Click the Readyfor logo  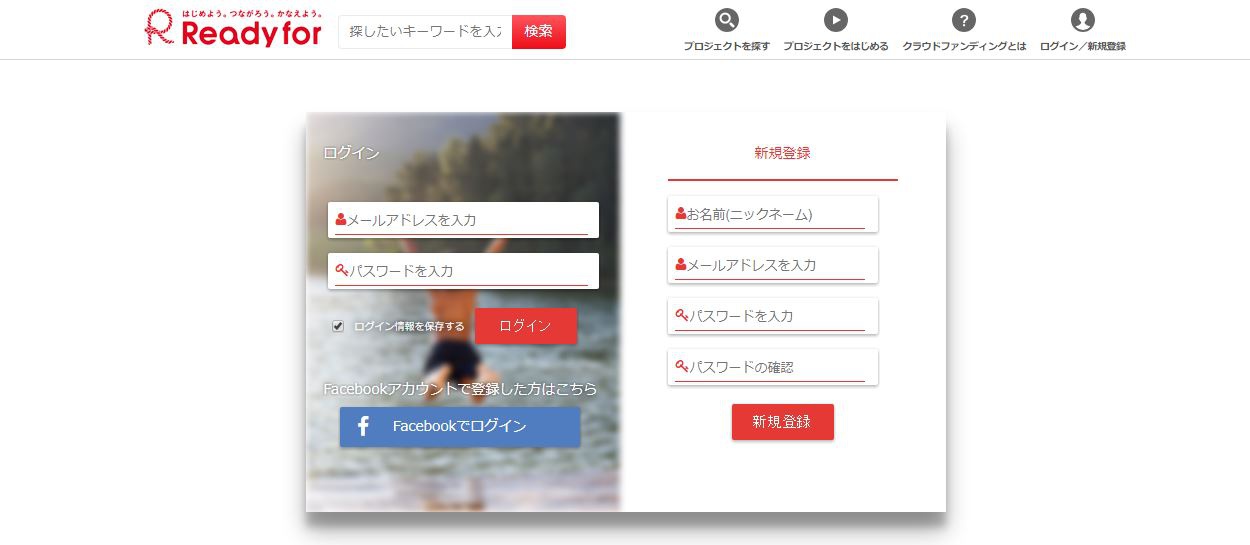coord(233,28)
